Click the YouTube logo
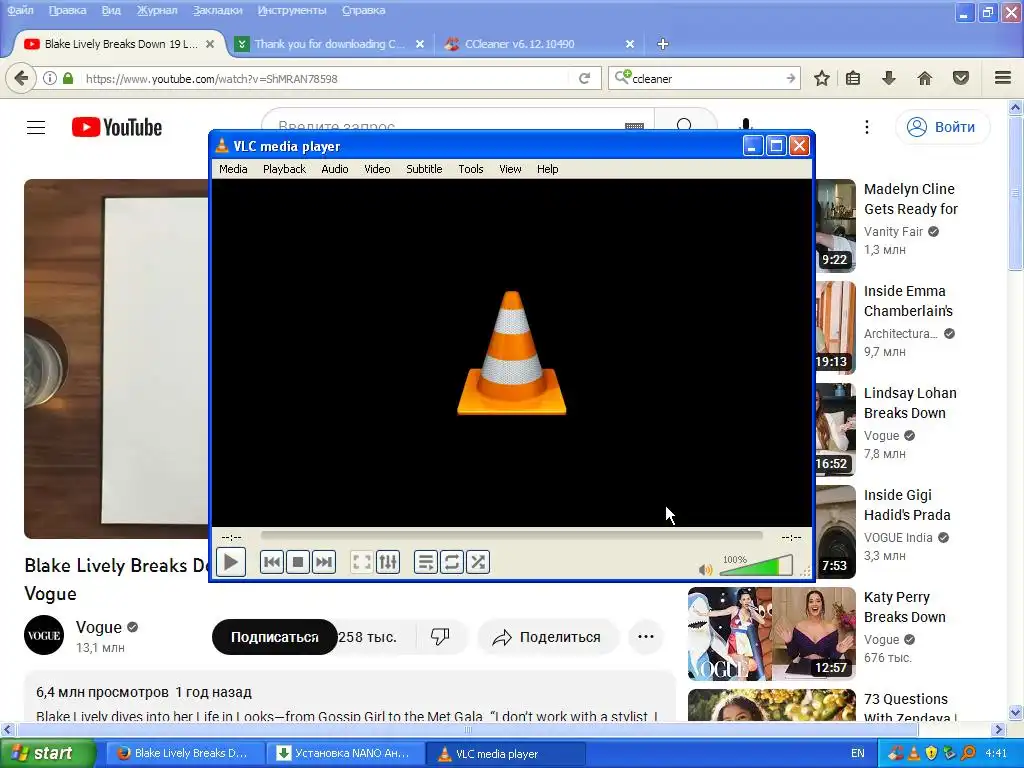 point(117,127)
